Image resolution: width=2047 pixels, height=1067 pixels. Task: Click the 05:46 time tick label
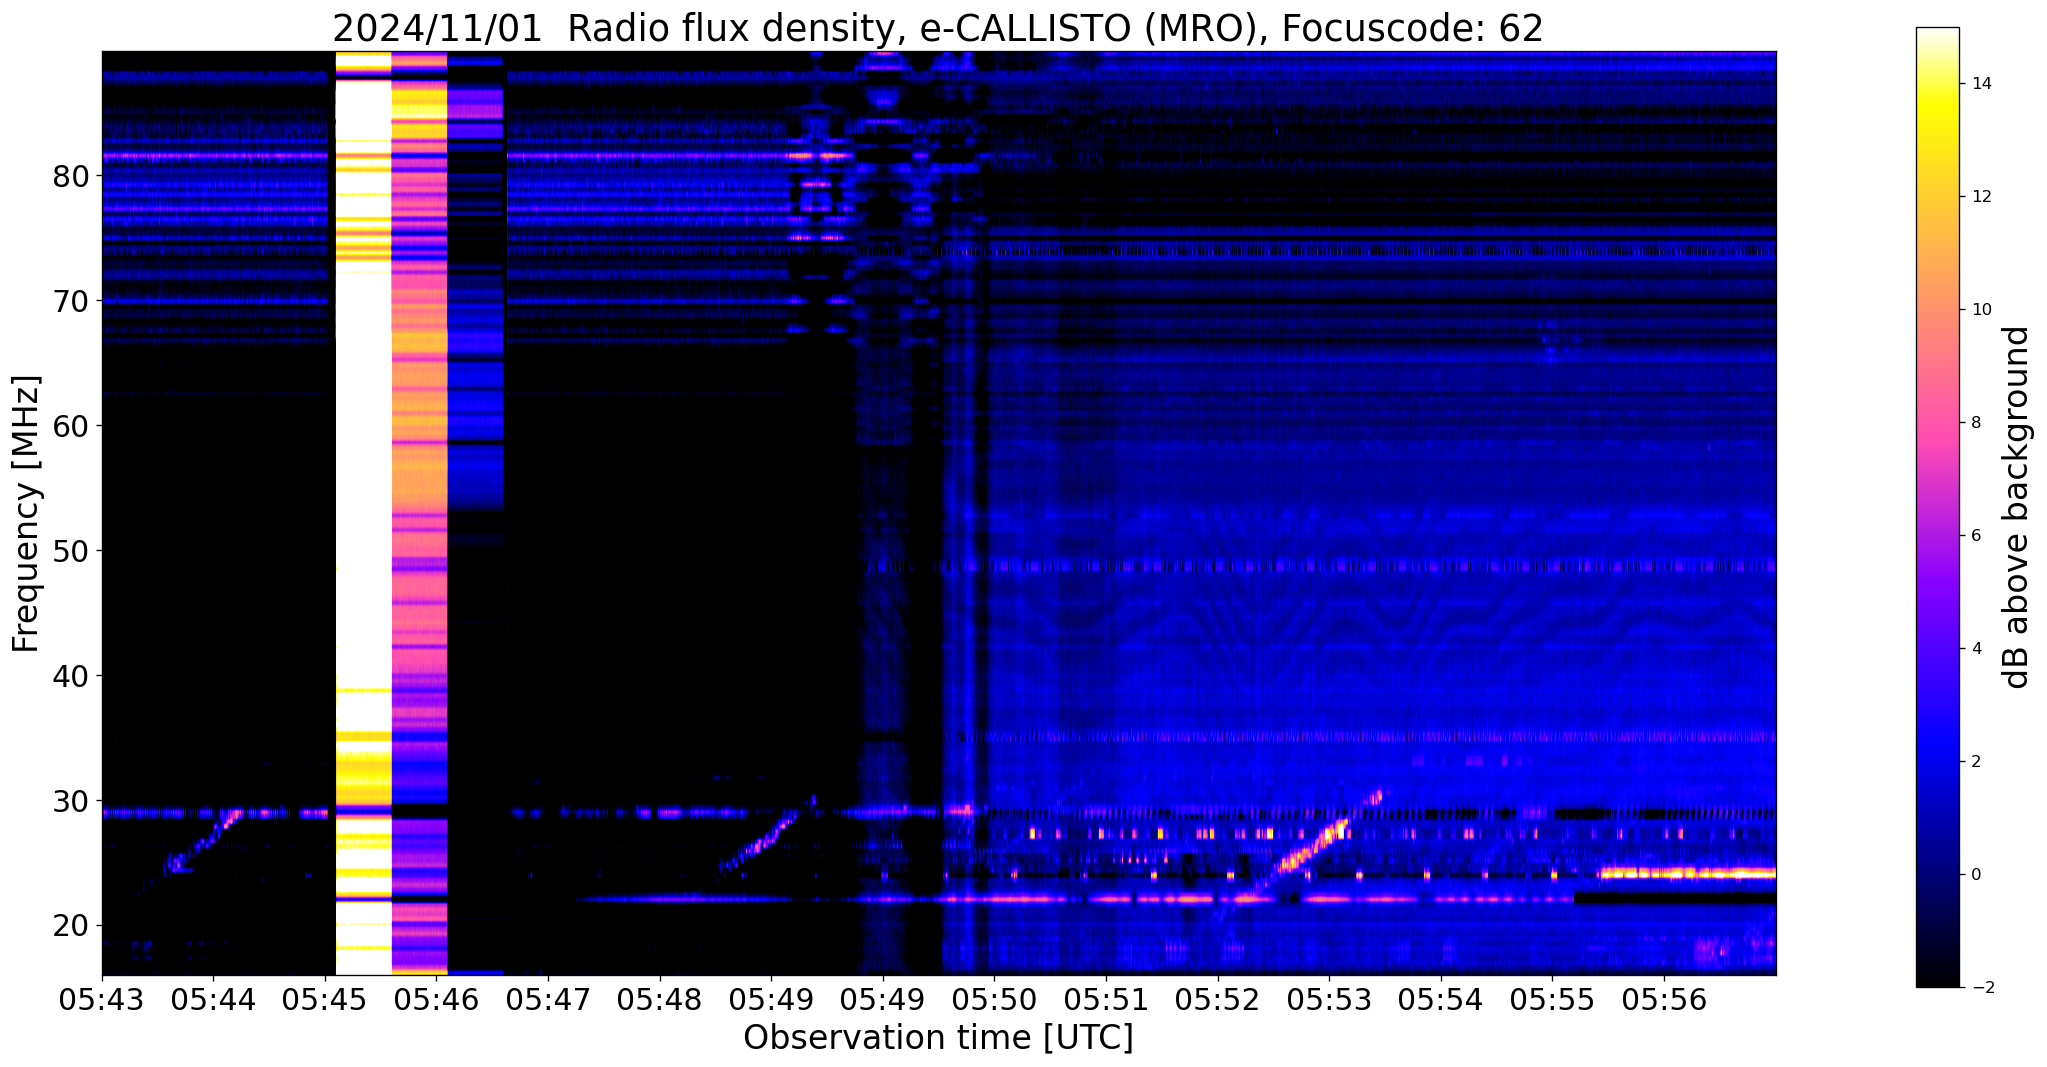point(437,1000)
